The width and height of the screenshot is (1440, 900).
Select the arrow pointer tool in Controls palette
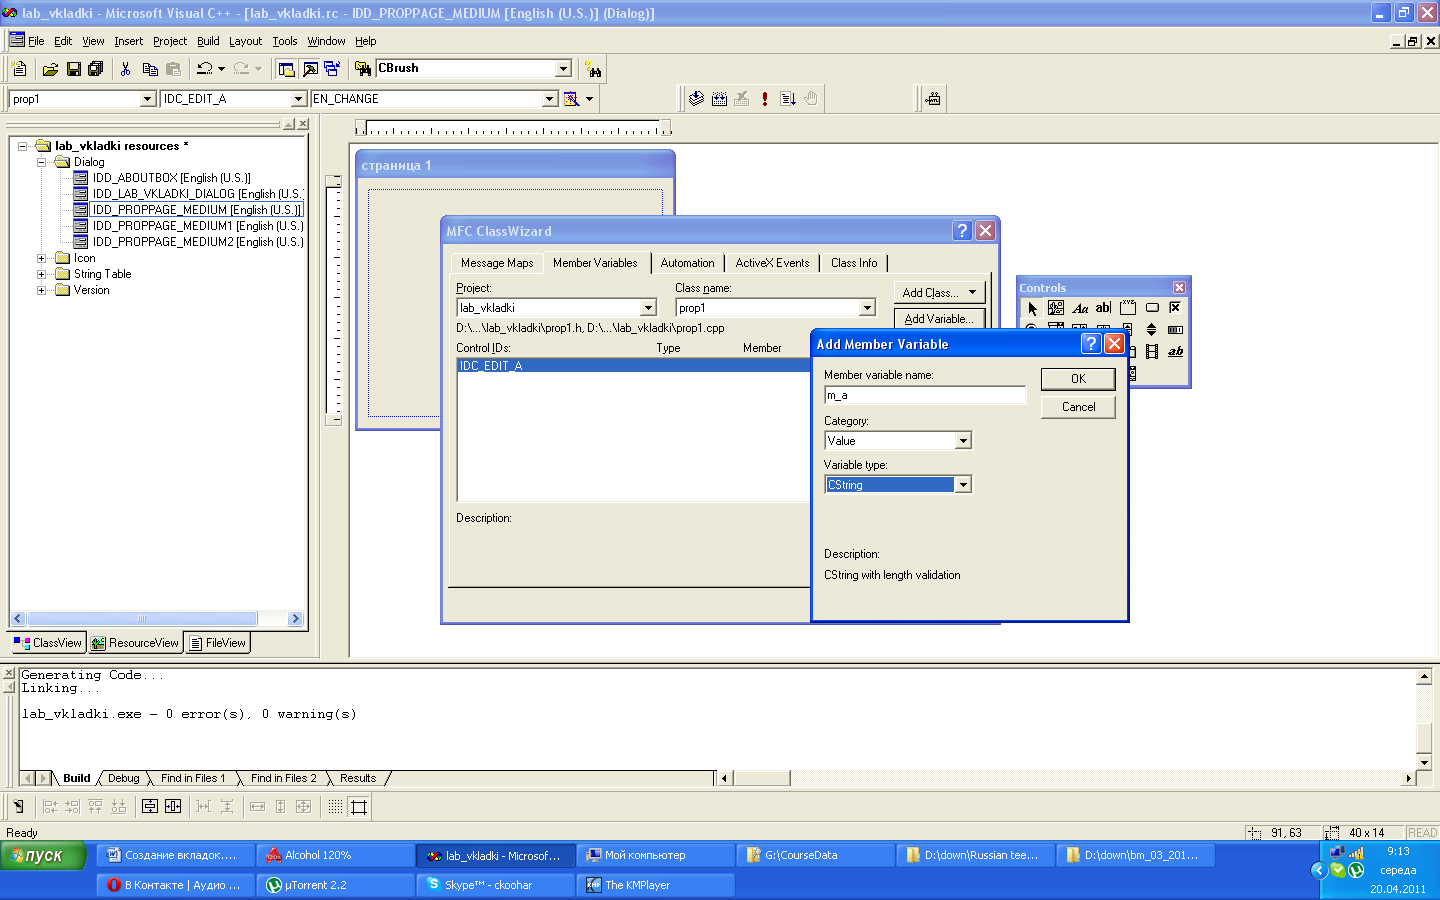[1032, 308]
